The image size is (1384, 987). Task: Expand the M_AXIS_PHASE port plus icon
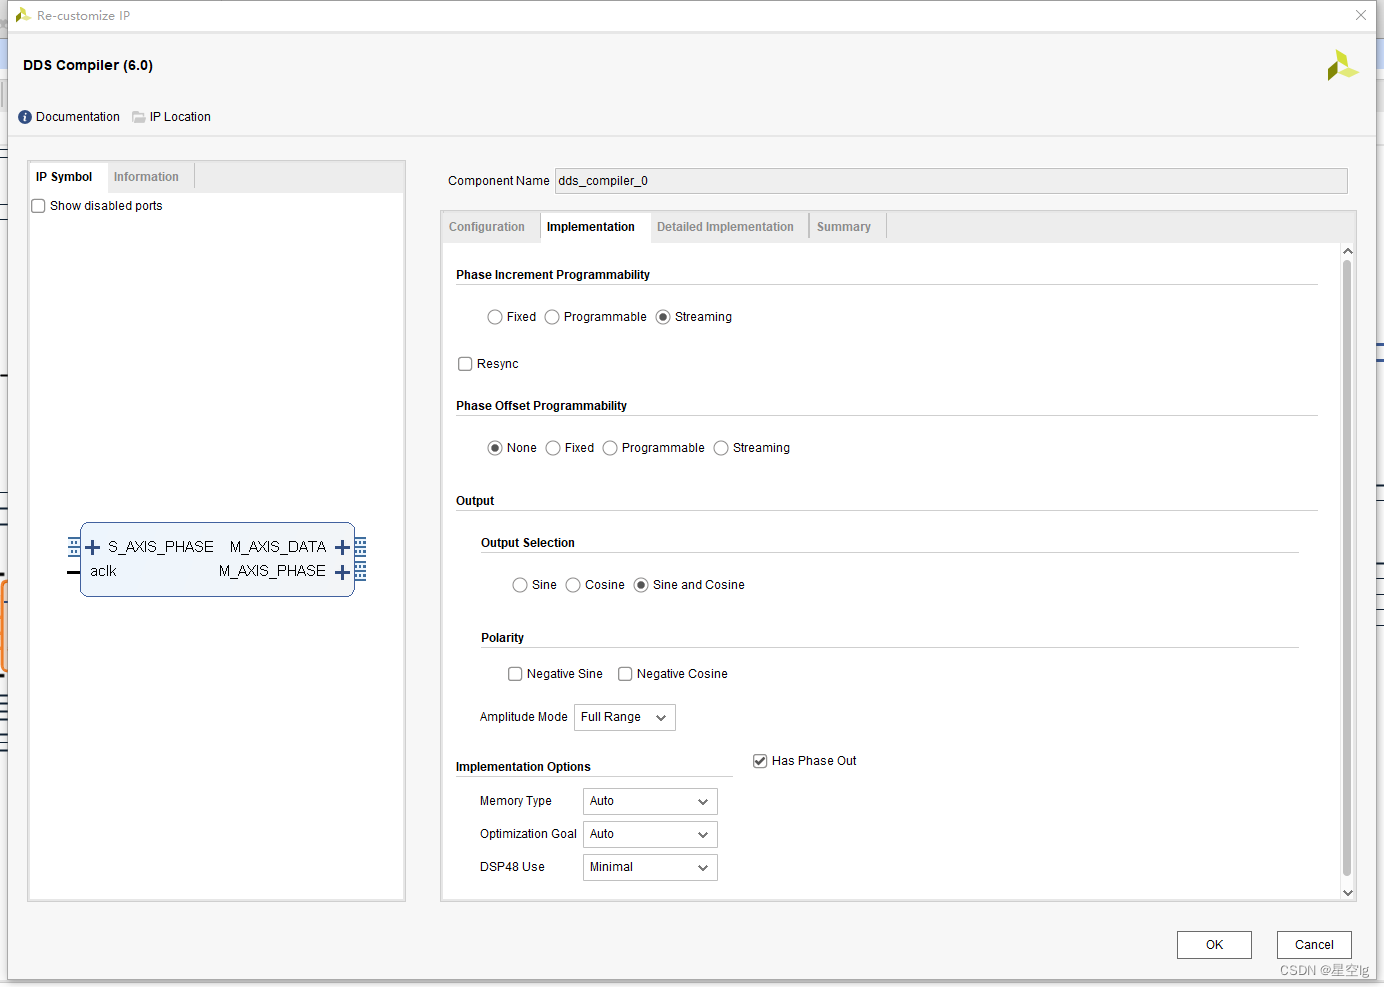(342, 572)
